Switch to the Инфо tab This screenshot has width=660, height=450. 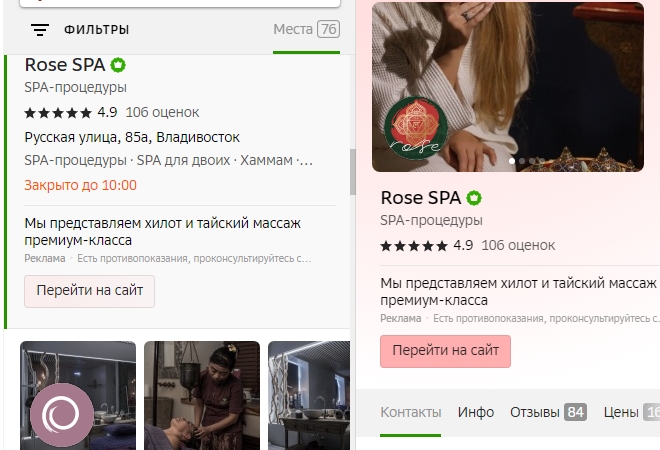(x=476, y=412)
